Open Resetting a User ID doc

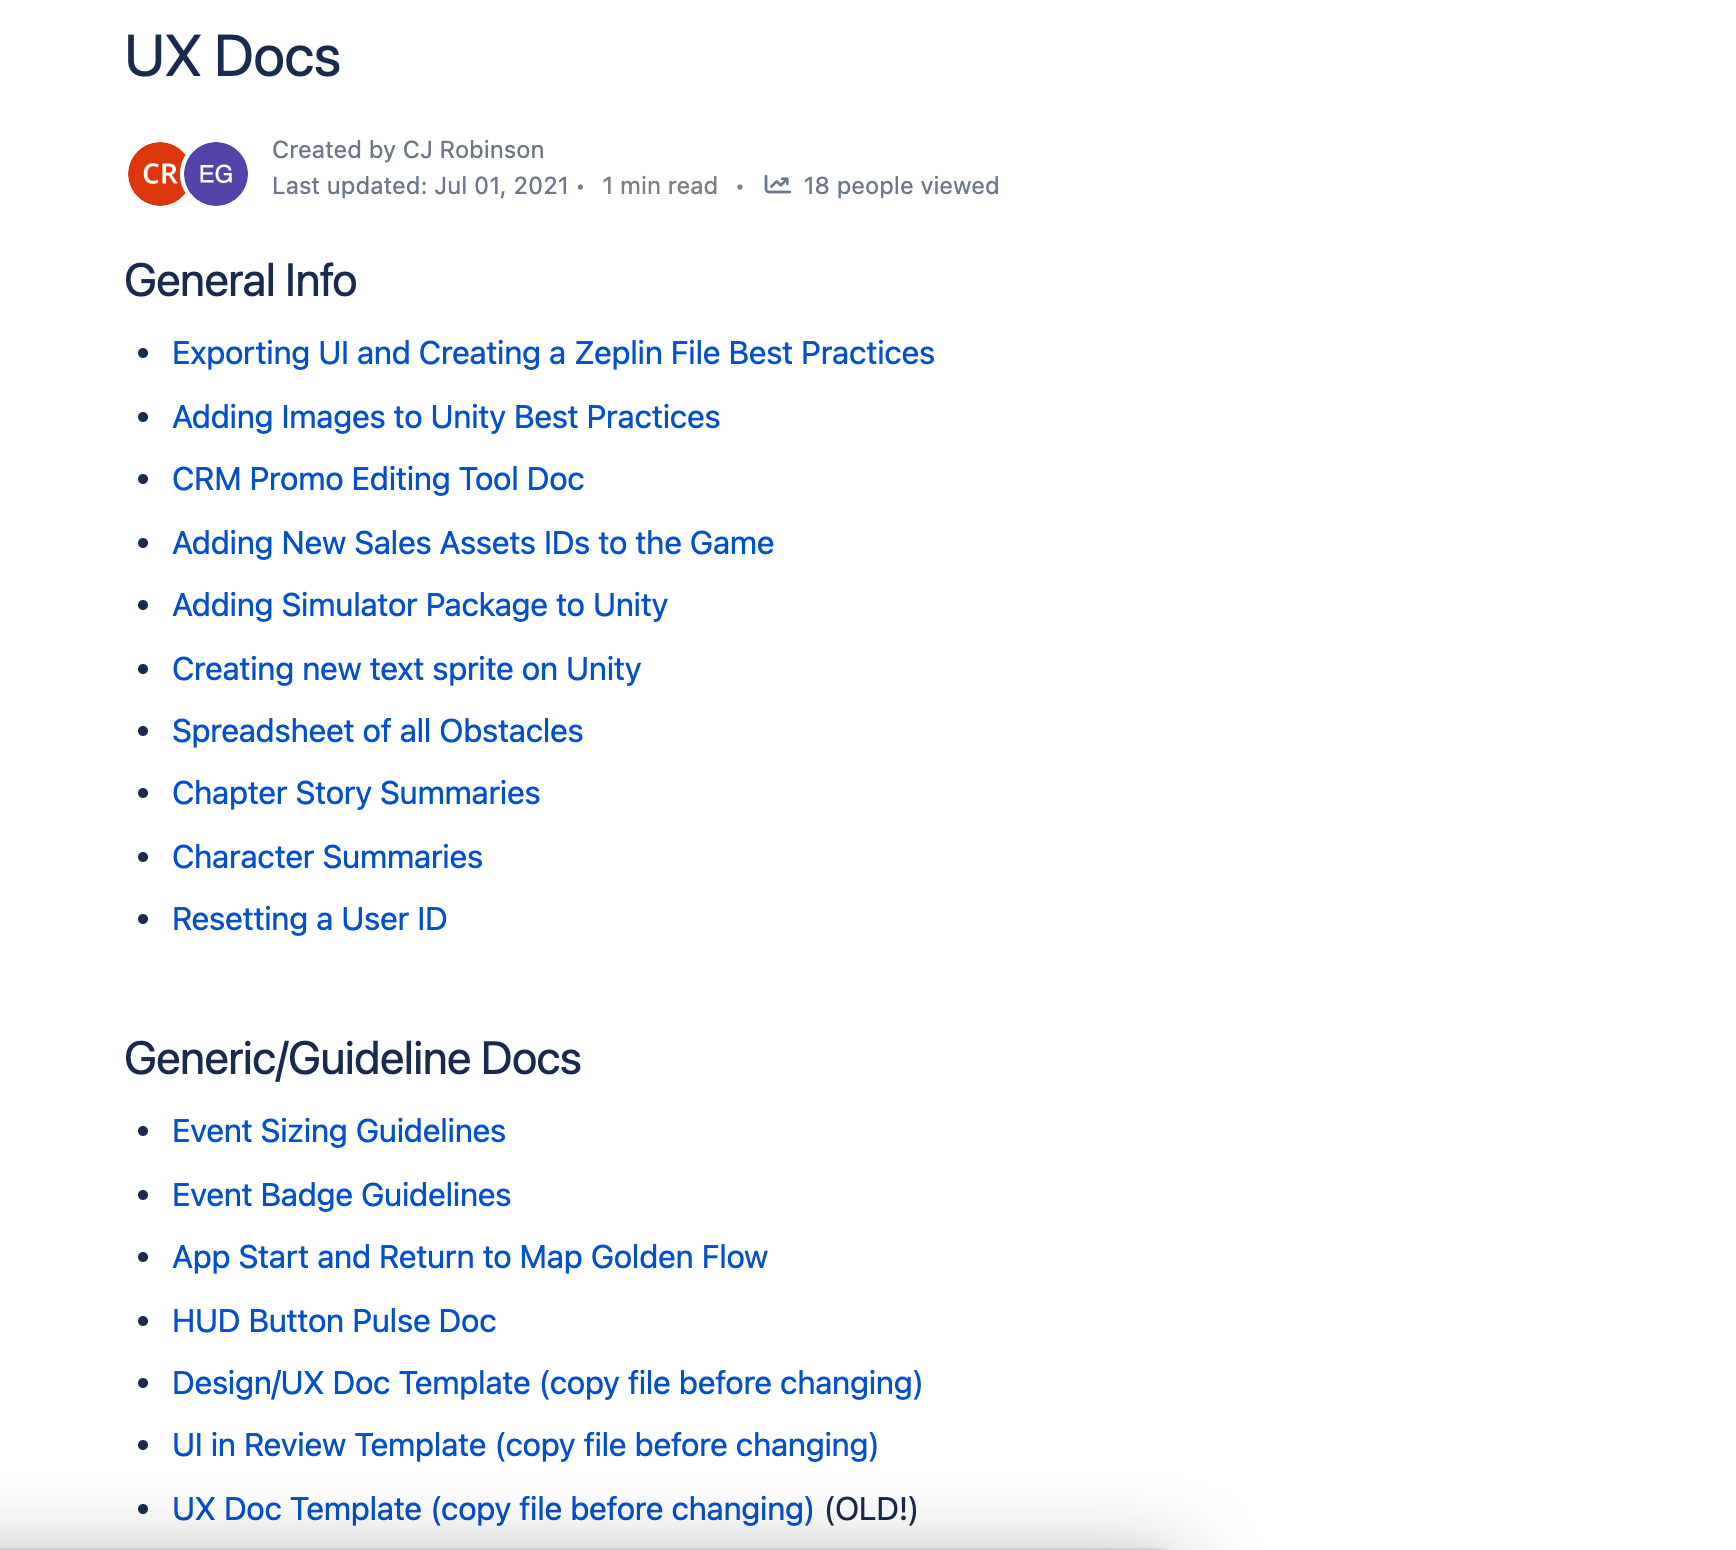tap(309, 919)
